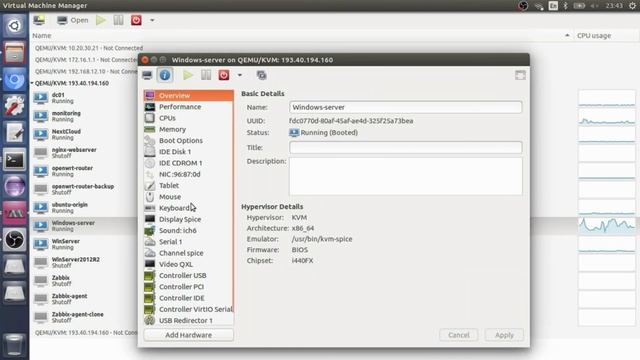Select IDE CDROM 1 device
The image size is (640, 360).
tap(189, 163)
